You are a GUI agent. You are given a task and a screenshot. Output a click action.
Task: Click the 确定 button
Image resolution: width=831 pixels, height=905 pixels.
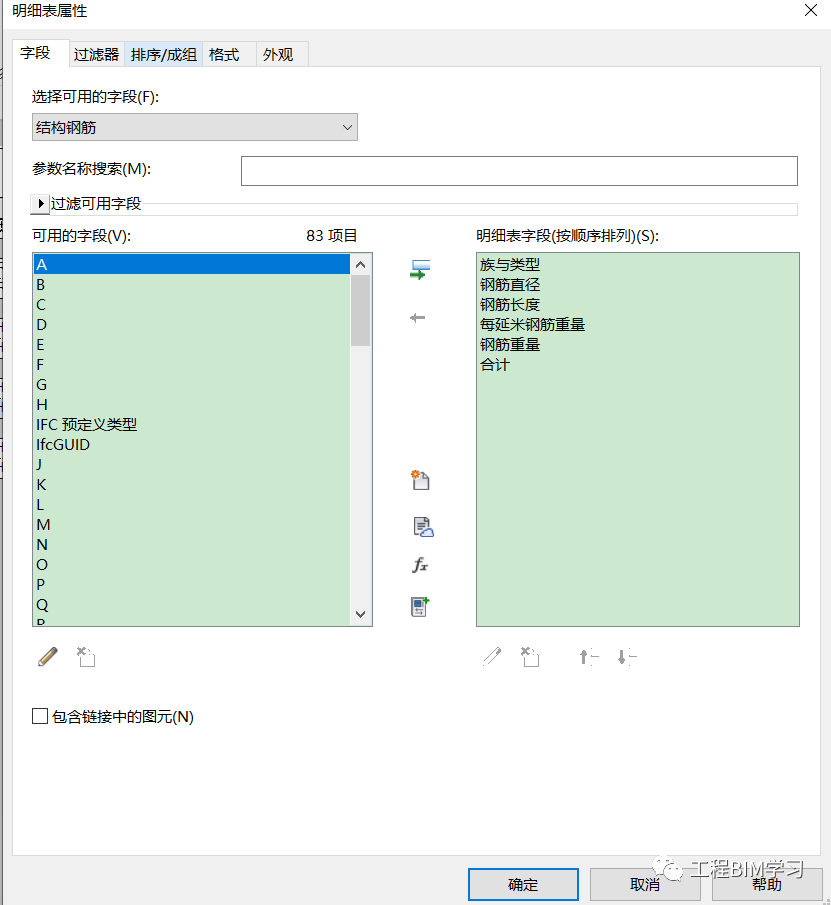(x=523, y=884)
